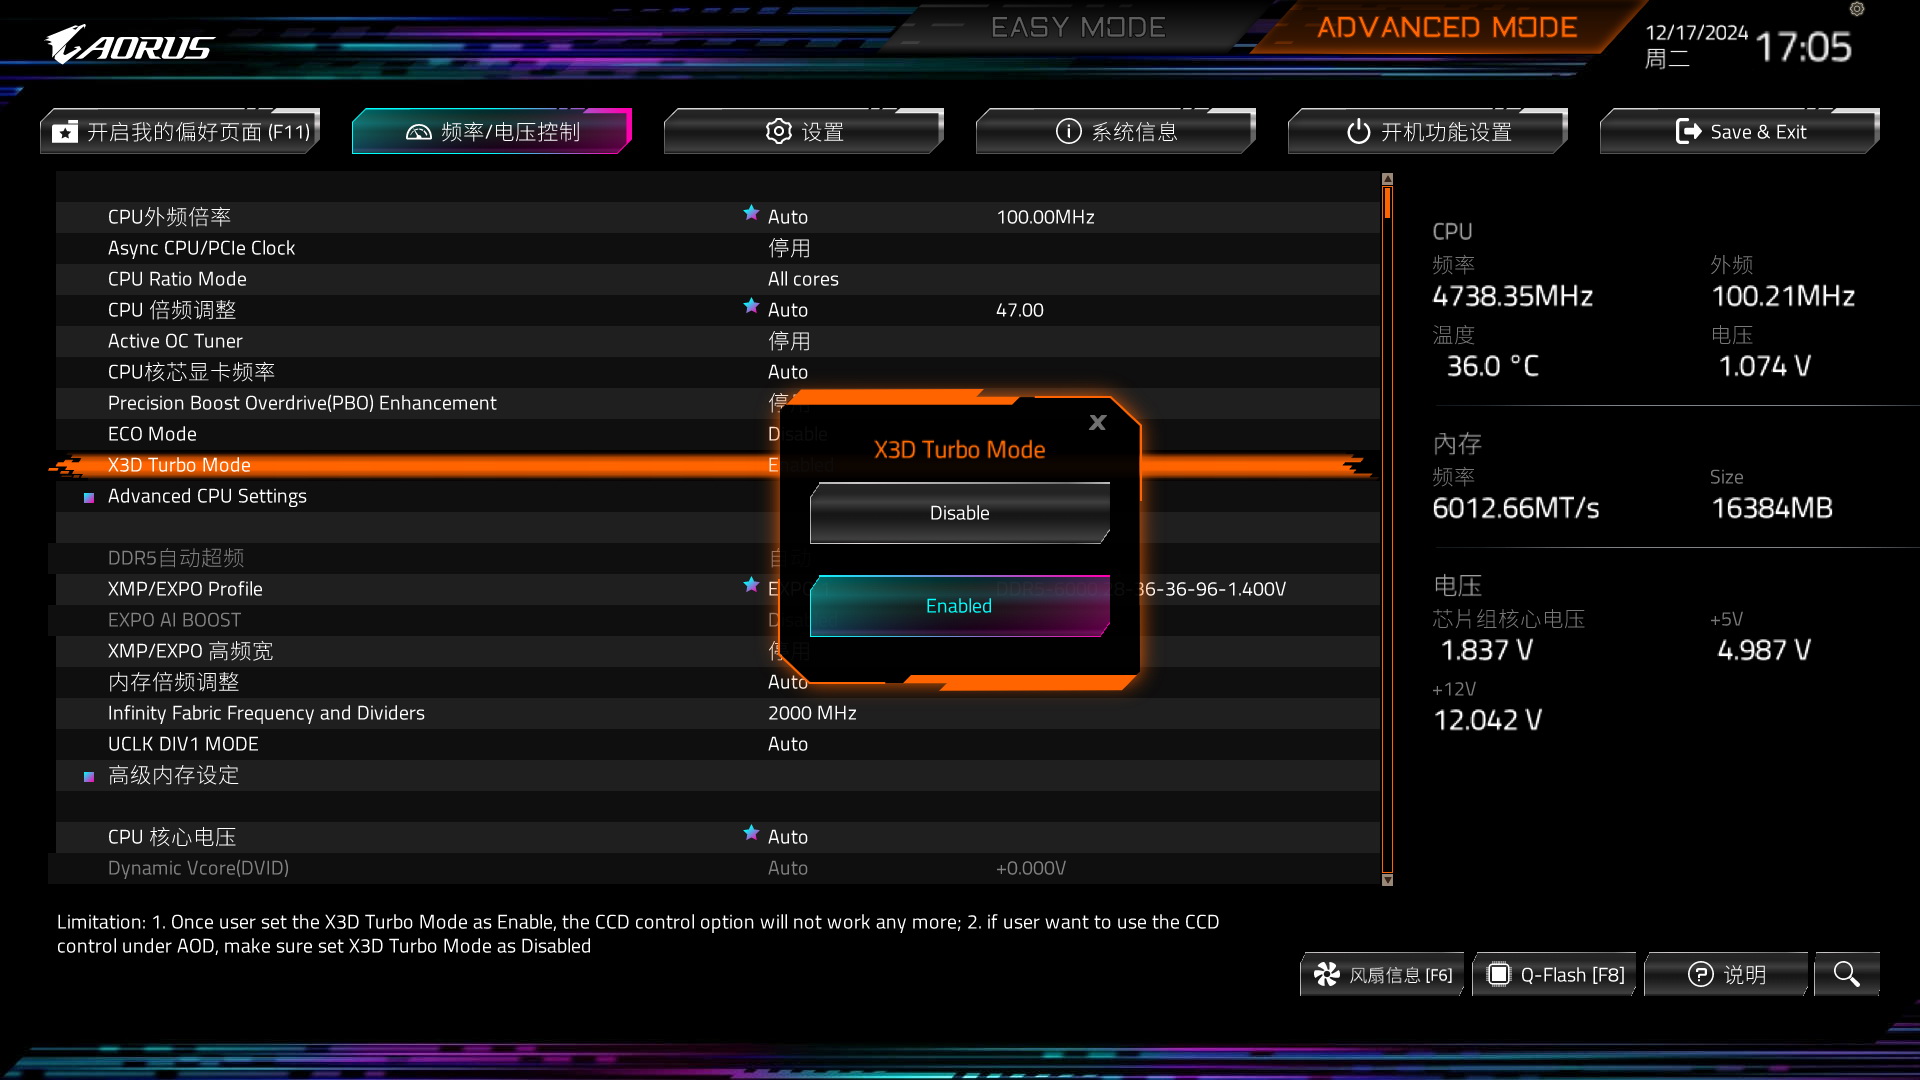The image size is (1920, 1080).
Task: Click scrollbar down arrow of settings list
Action: [x=1387, y=880]
